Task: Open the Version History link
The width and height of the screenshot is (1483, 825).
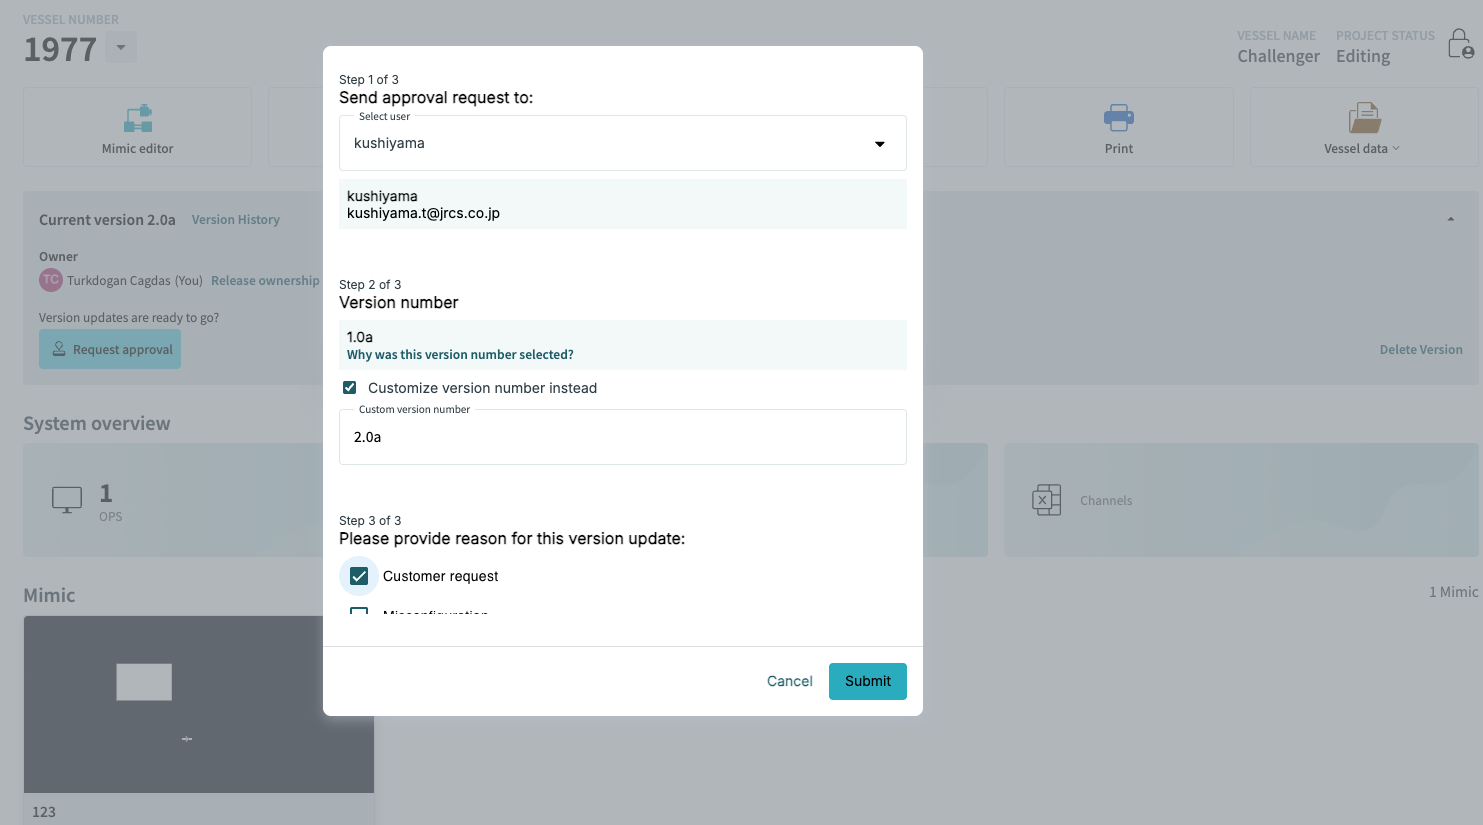Action: pyautogui.click(x=236, y=220)
